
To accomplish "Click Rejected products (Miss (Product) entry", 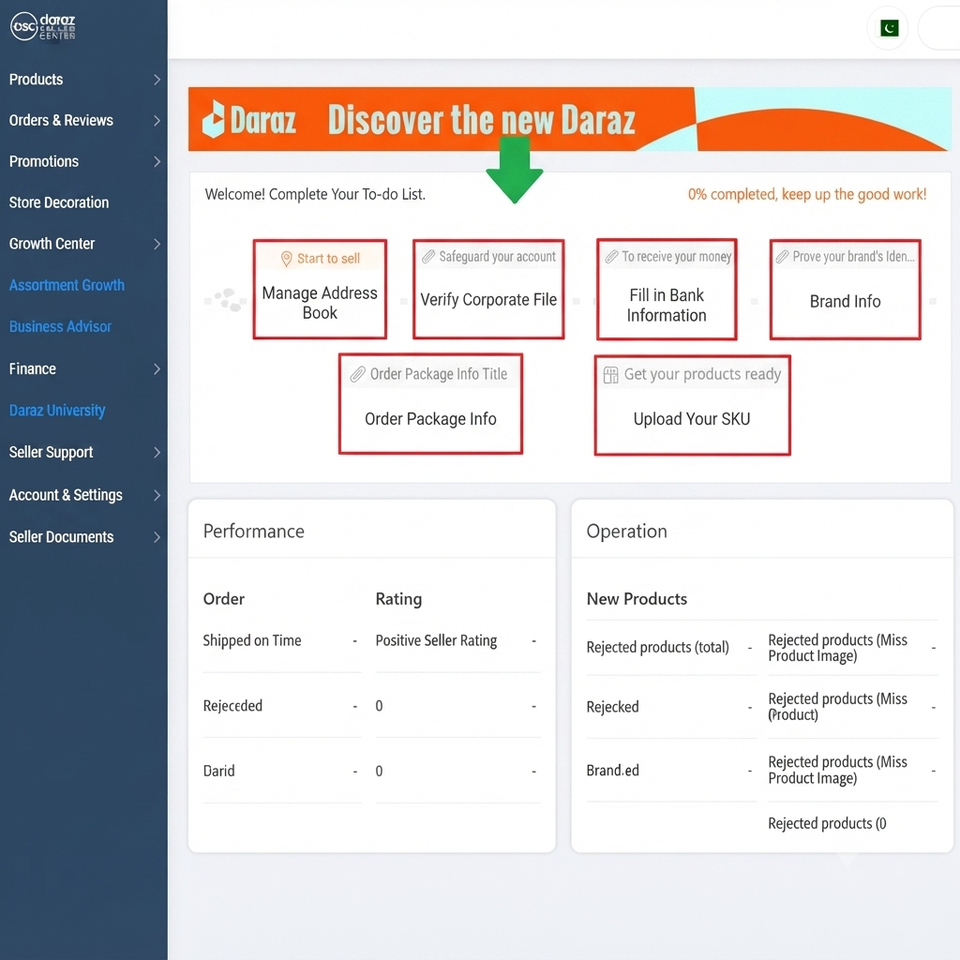I will (x=838, y=707).
